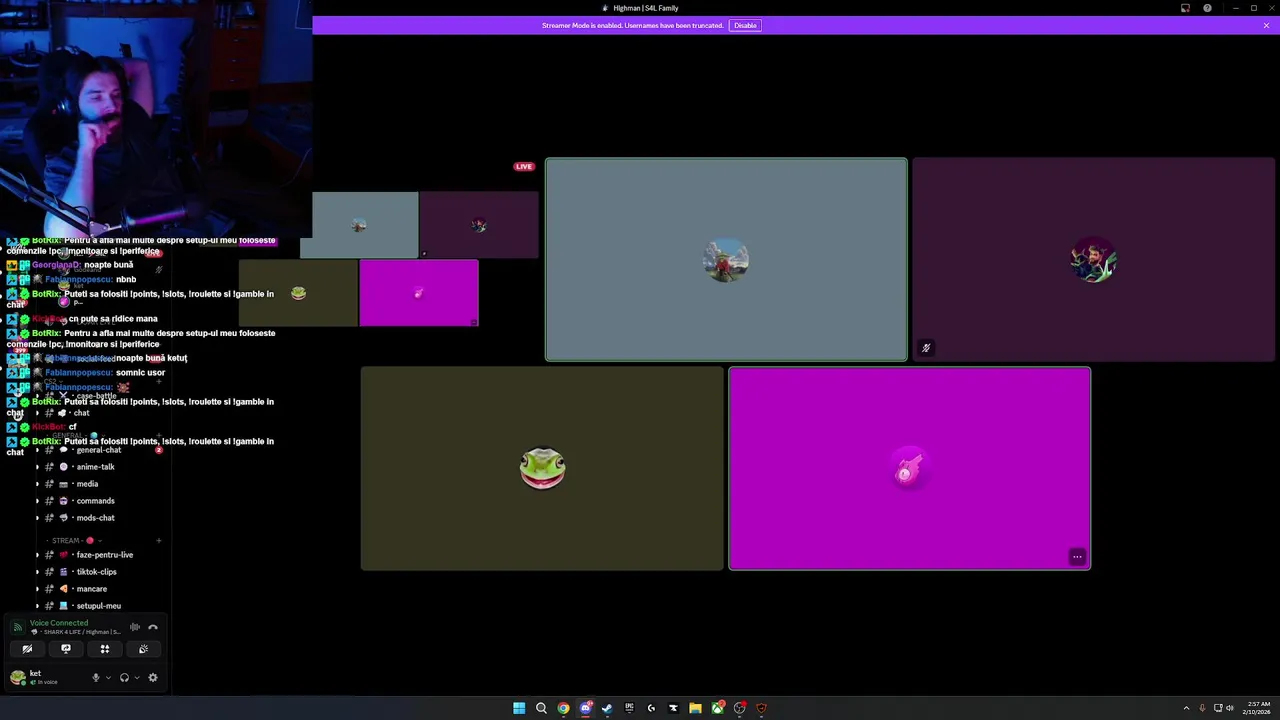The image size is (1280, 720).
Task: Open the Voice Connected status text
Action: pyautogui.click(x=59, y=623)
